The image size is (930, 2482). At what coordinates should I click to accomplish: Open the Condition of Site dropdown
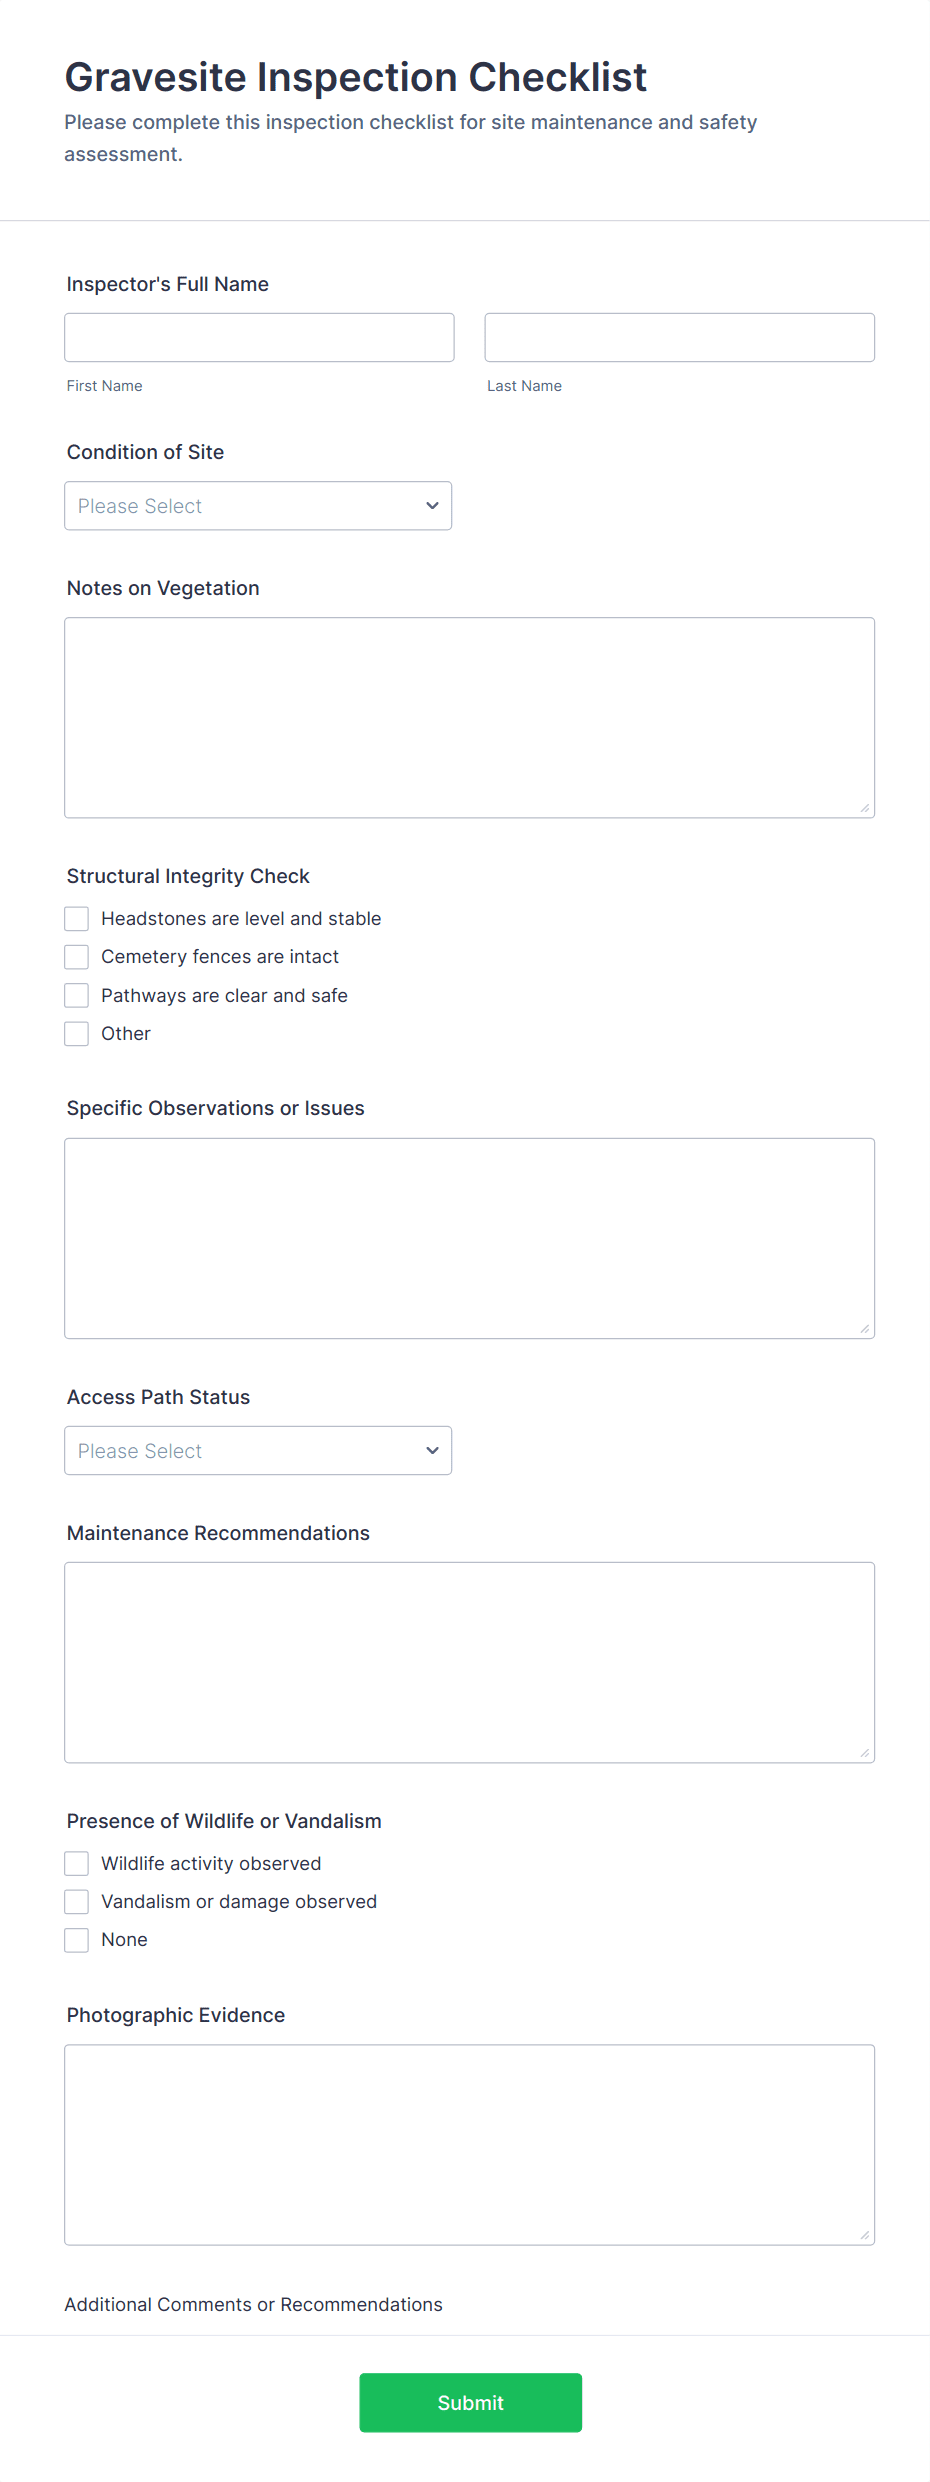click(x=258, y=506)
